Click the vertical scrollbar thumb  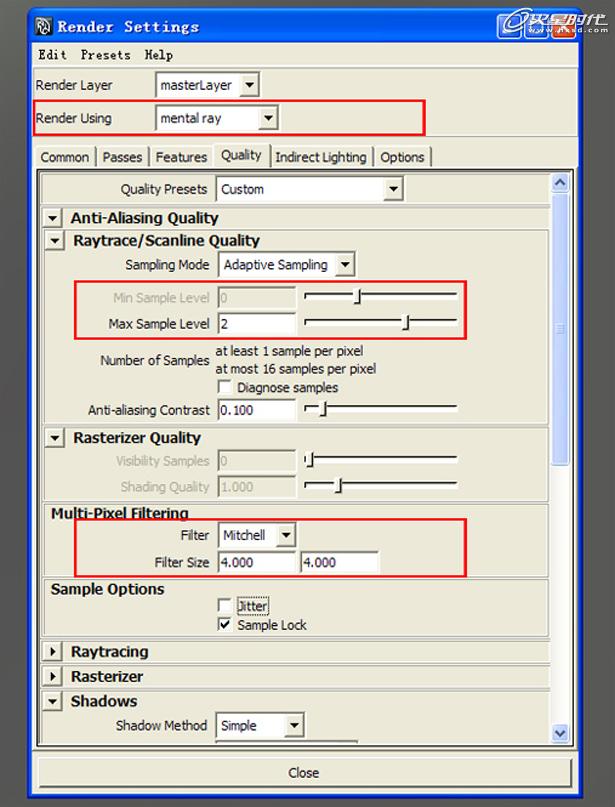pos(560,329)
